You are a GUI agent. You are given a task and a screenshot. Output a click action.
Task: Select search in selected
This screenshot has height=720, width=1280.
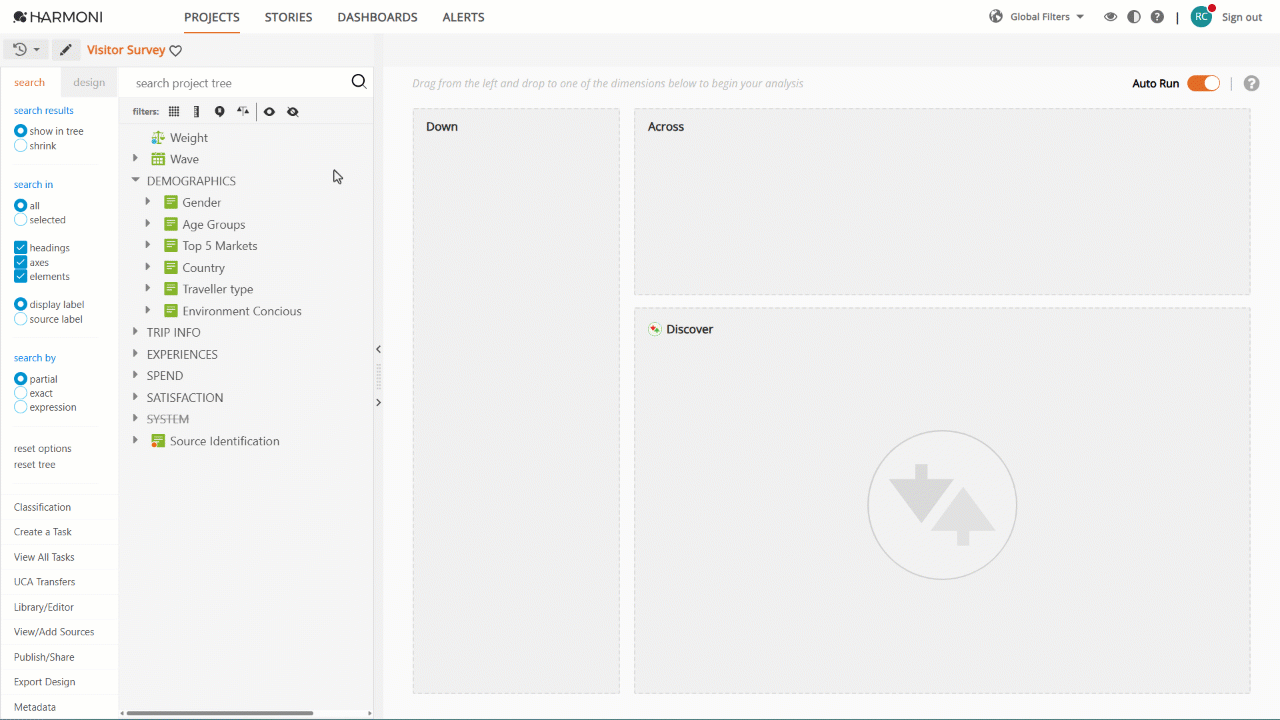click(20, 220)
